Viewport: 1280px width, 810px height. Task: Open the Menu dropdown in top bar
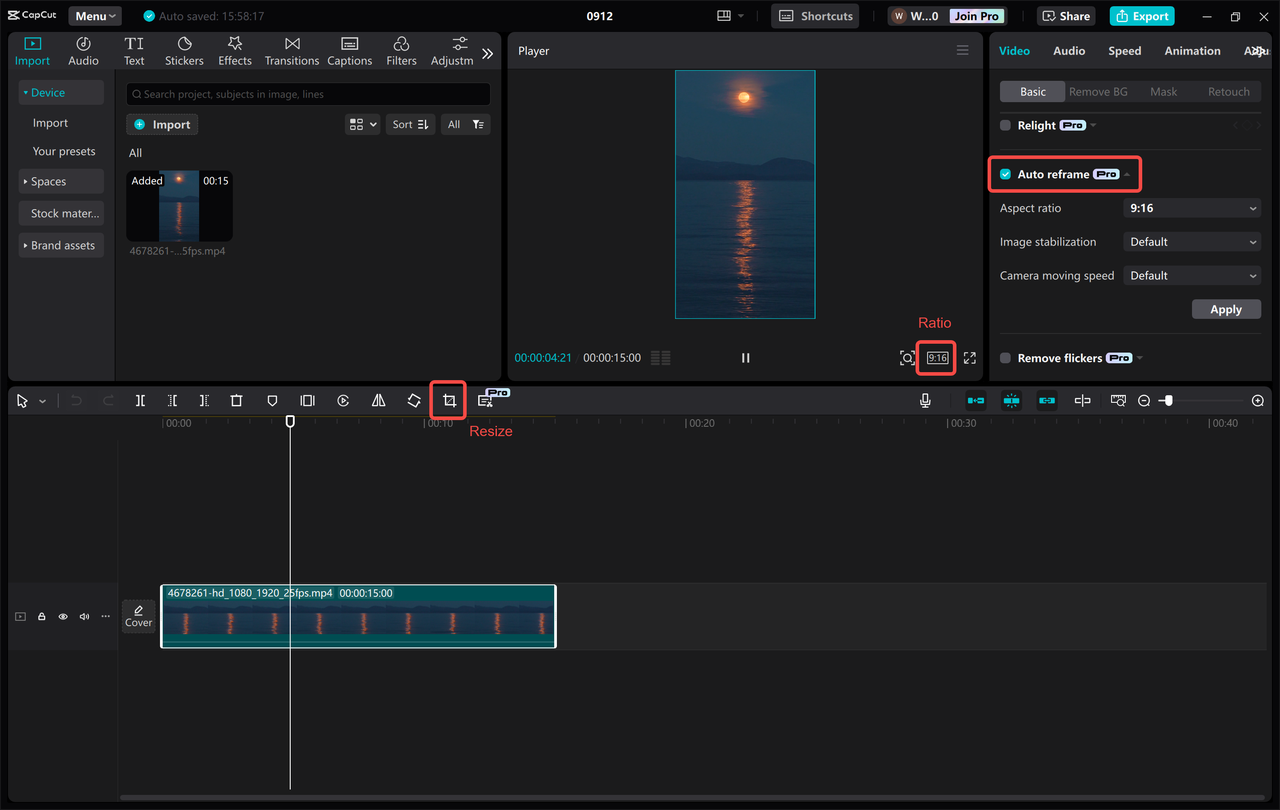point(94,15)
